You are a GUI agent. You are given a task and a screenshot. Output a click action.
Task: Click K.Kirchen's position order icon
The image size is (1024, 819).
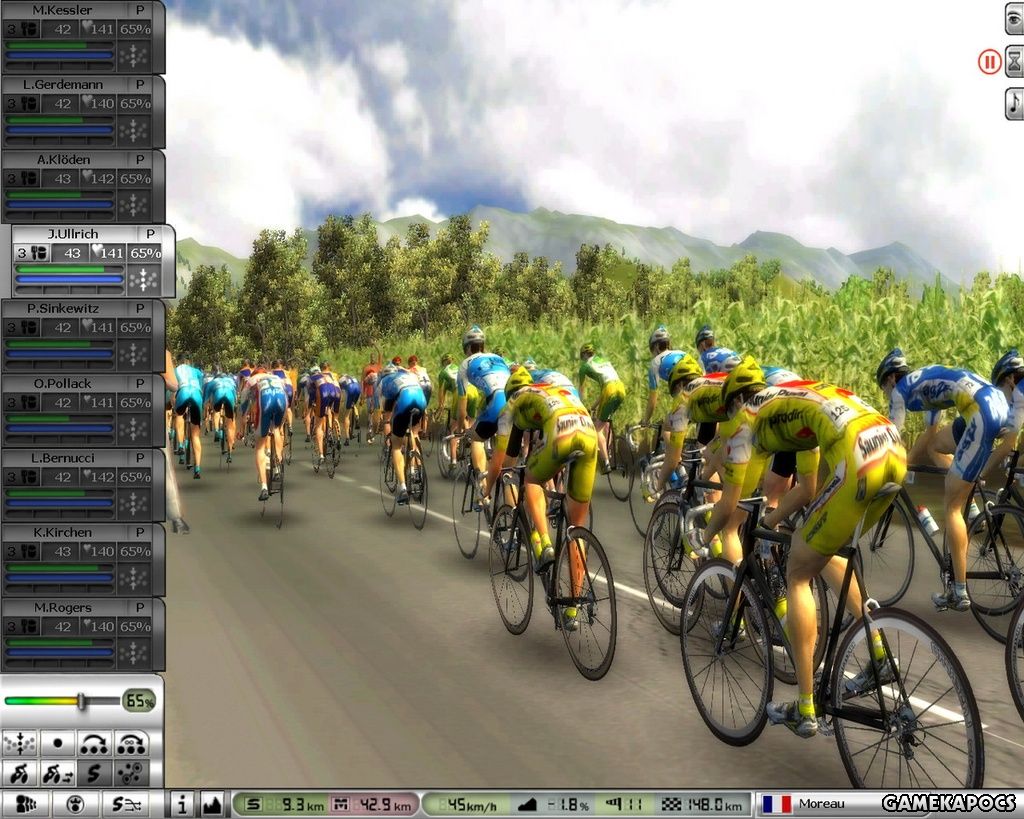[x=134, y=579]
